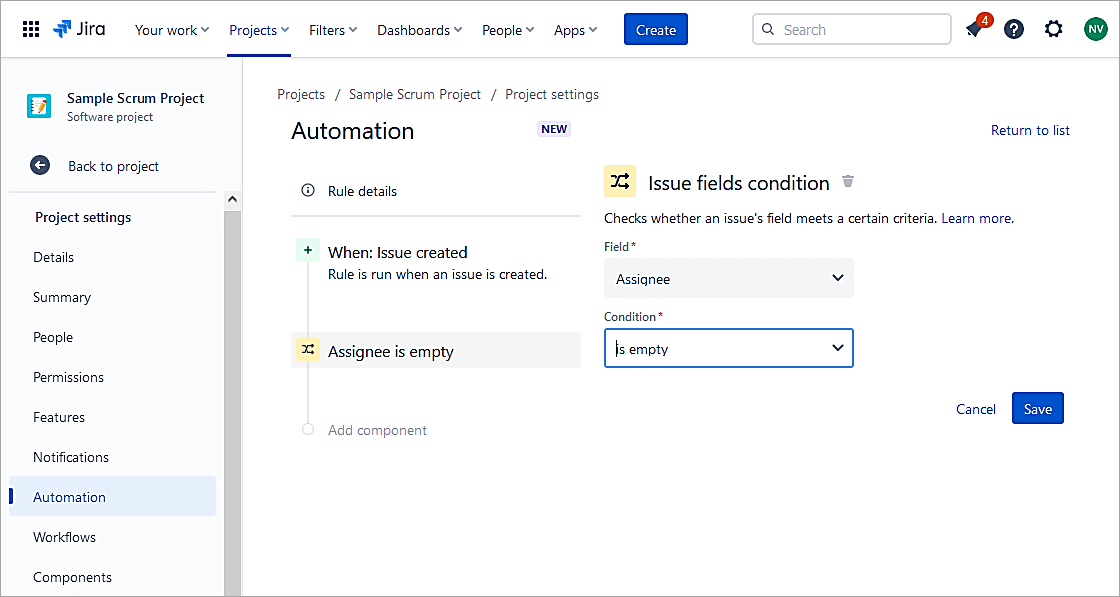Delete condition using the trash icon
The image size is (1120, 597).
(848, 181)
